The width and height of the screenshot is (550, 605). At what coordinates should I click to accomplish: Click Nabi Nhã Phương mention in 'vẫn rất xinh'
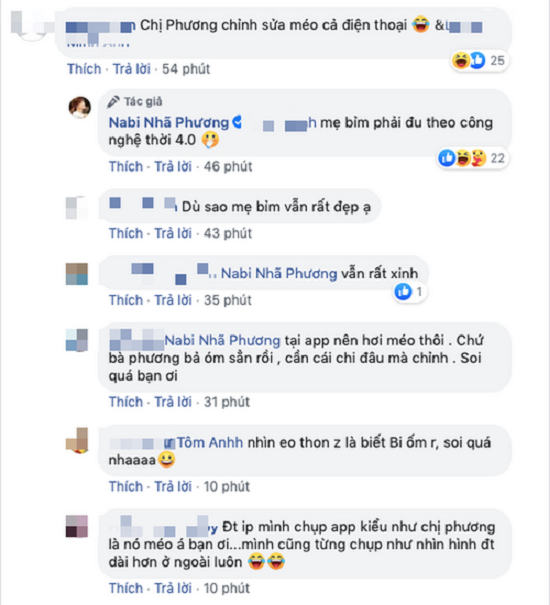pos(279,274)
